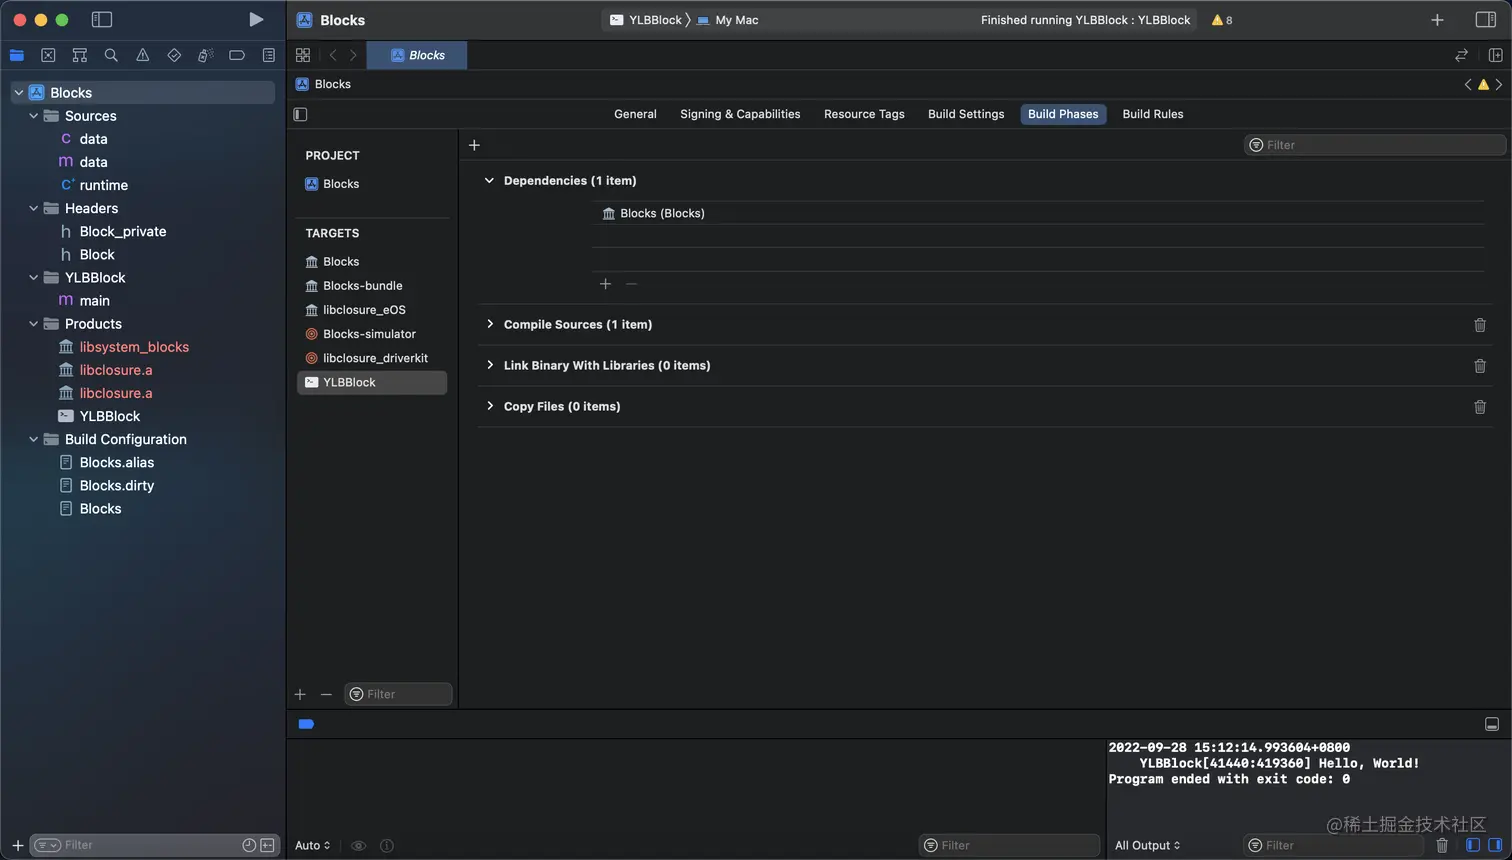
Task: Switch to Resource Tags tab
Action: [864, 114]
